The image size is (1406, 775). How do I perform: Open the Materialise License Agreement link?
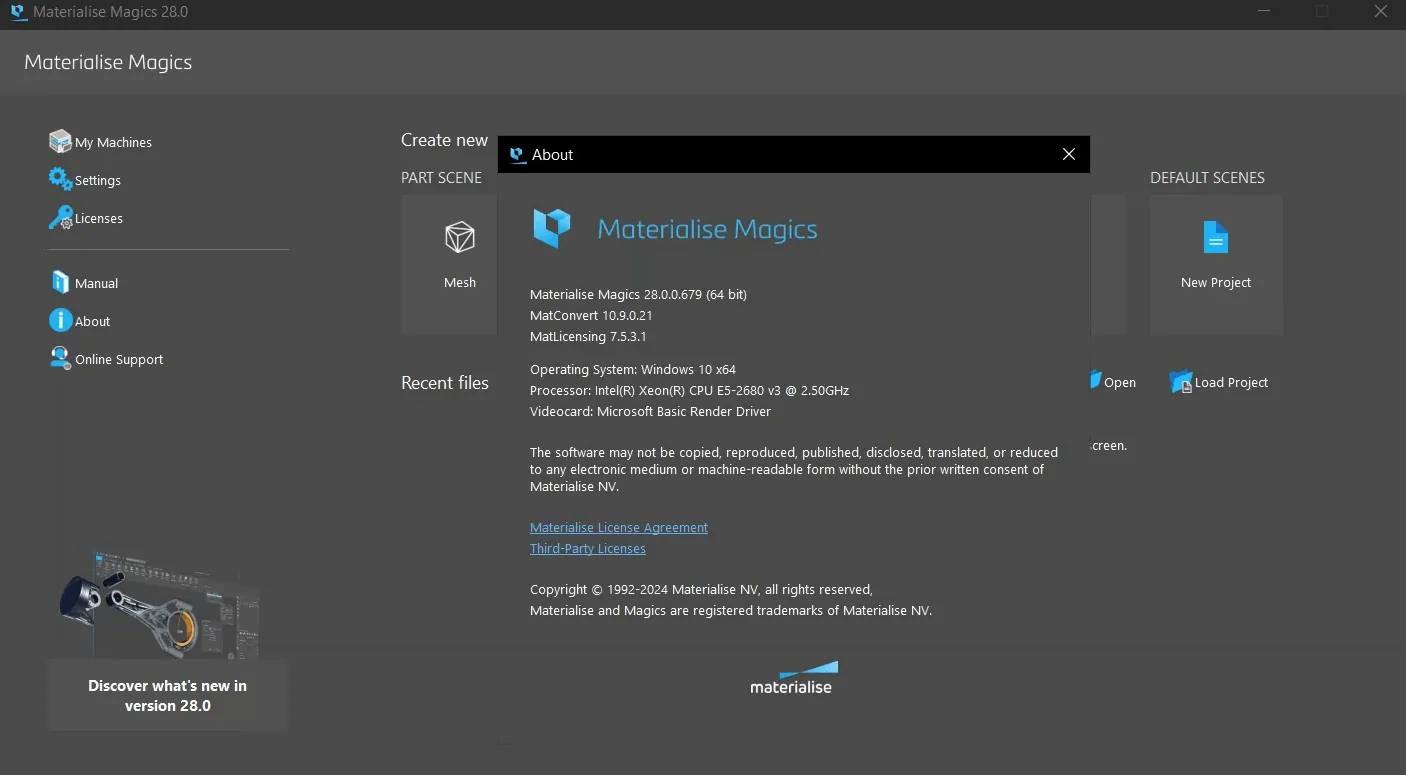point(619,527)
